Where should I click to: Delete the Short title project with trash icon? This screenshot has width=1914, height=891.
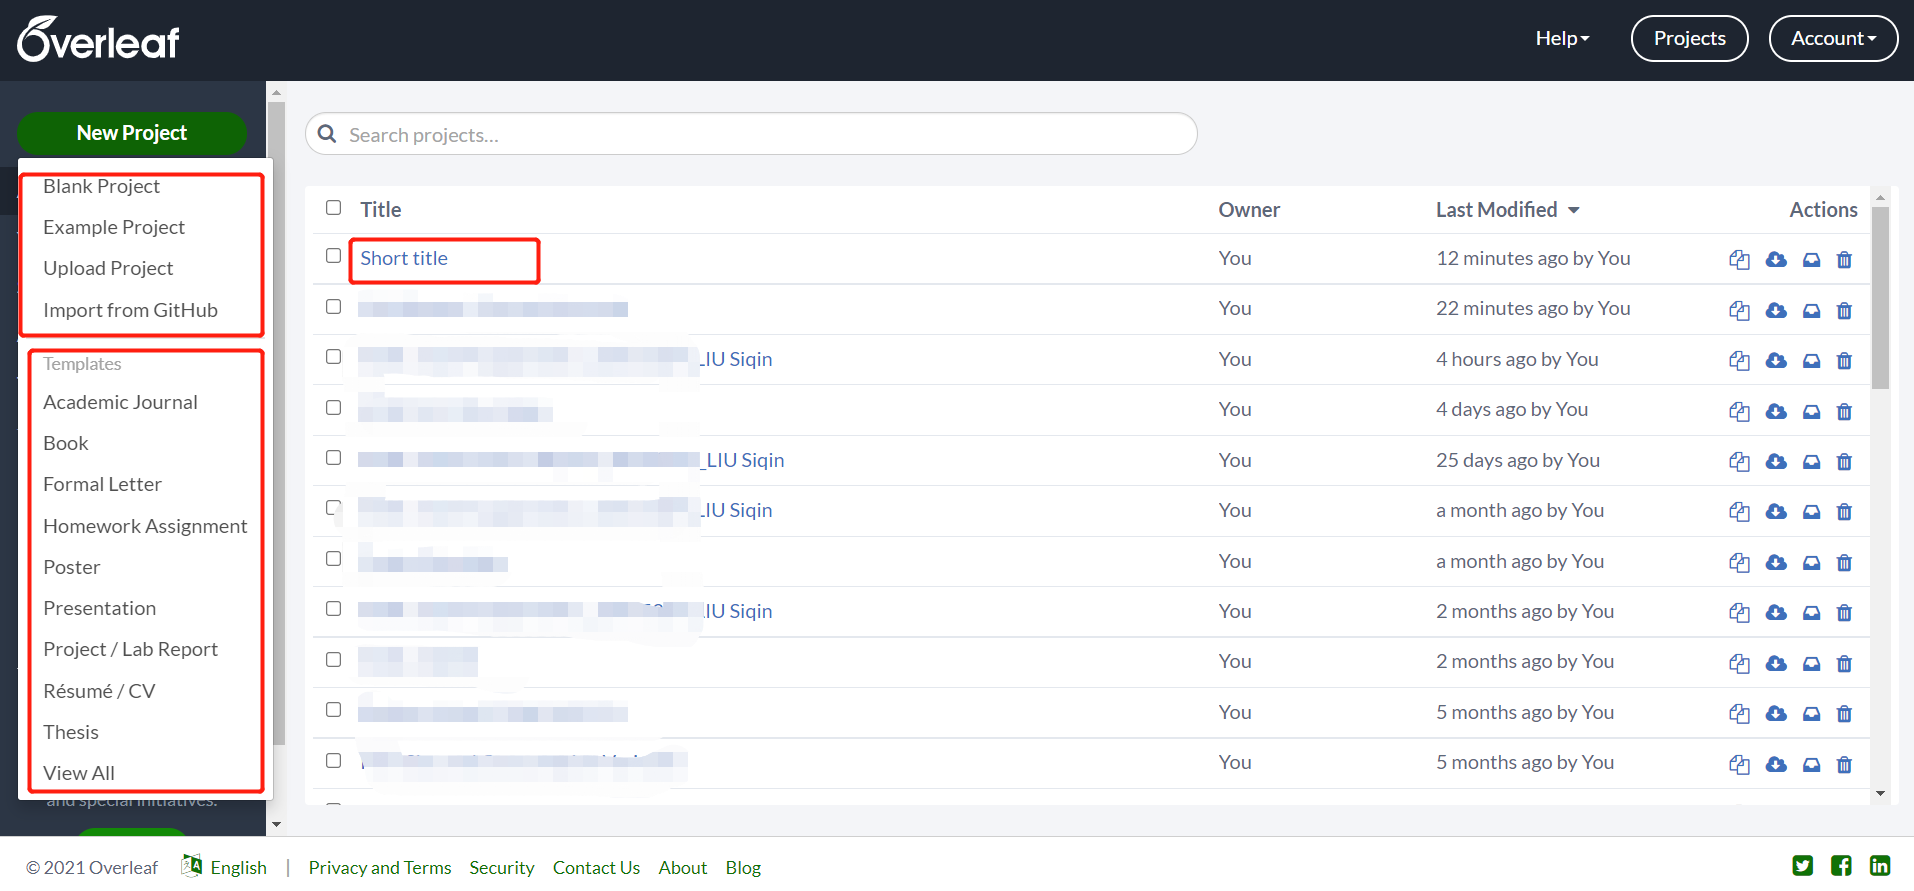1844,260
